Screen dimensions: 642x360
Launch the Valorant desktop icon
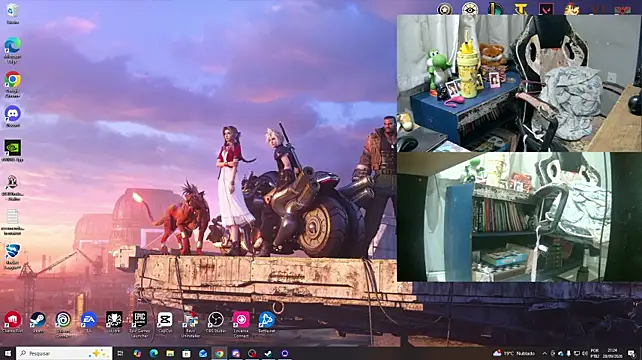click(546, 8)
